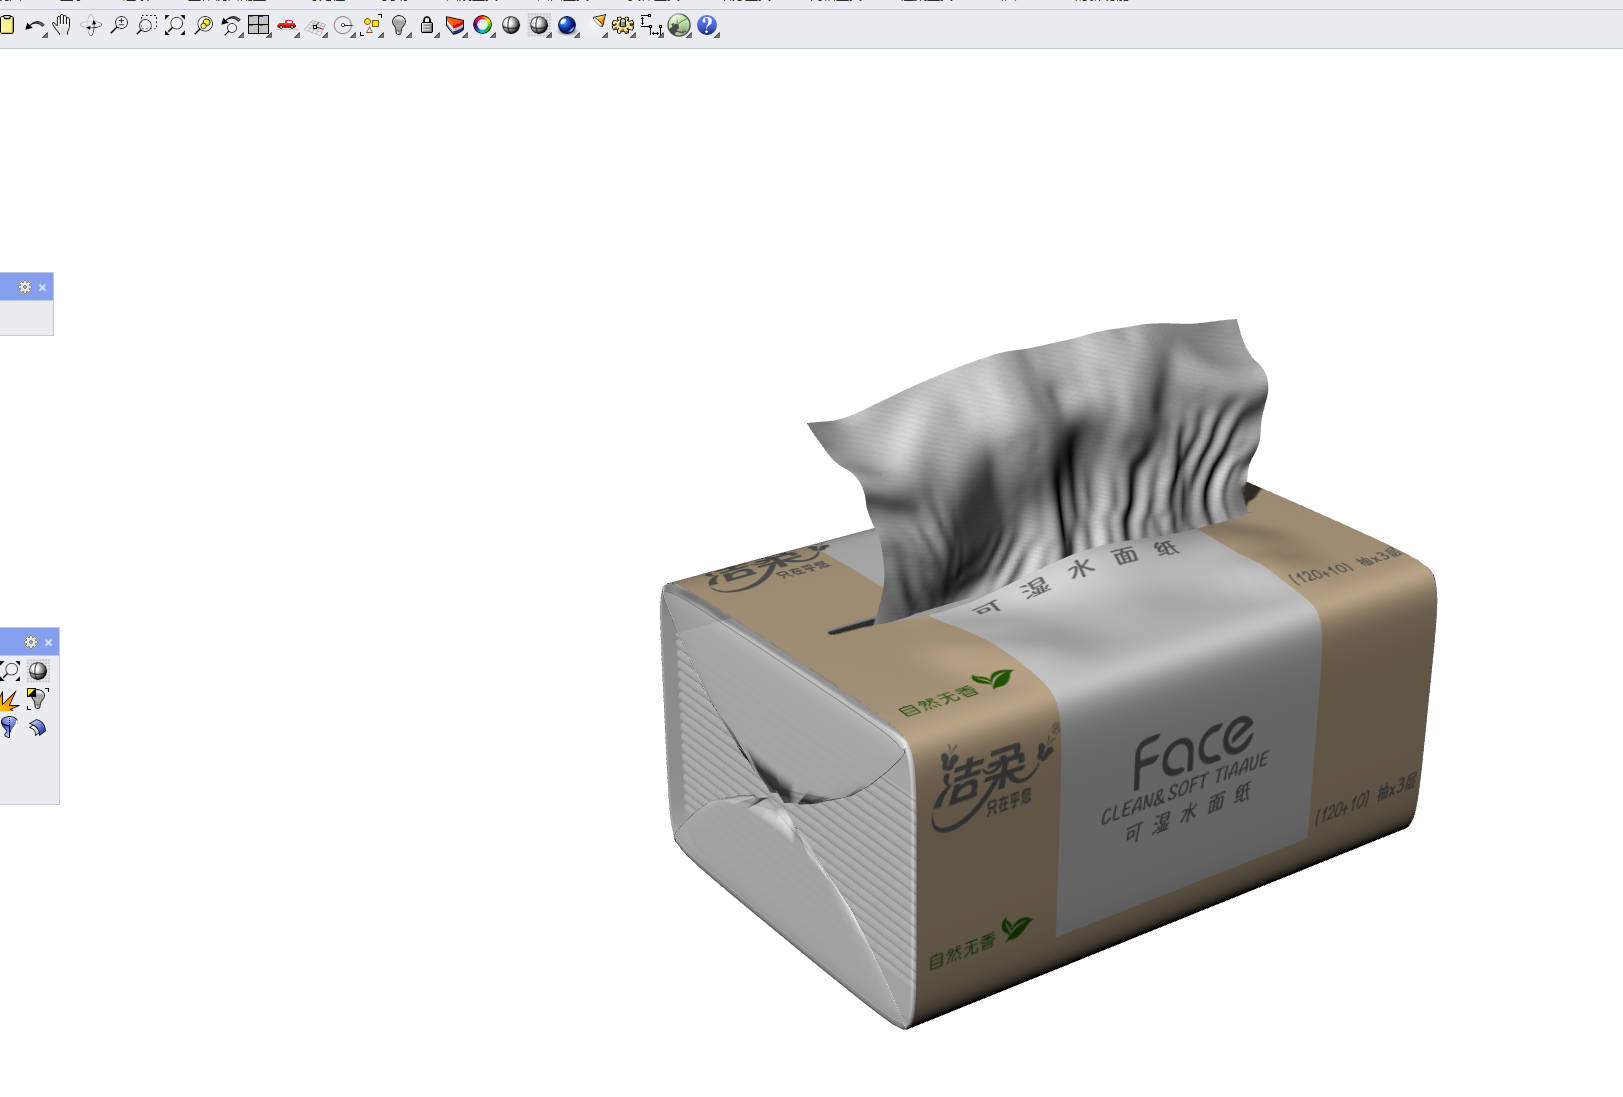Click the orange Explode icon in the floating panel
The image size is (1623, 1097).
[9, 699]
